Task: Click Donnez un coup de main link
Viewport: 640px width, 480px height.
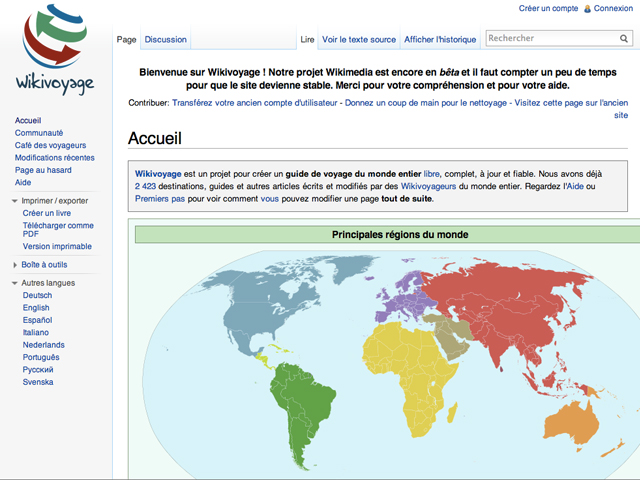Action: (x=426, y=103)
